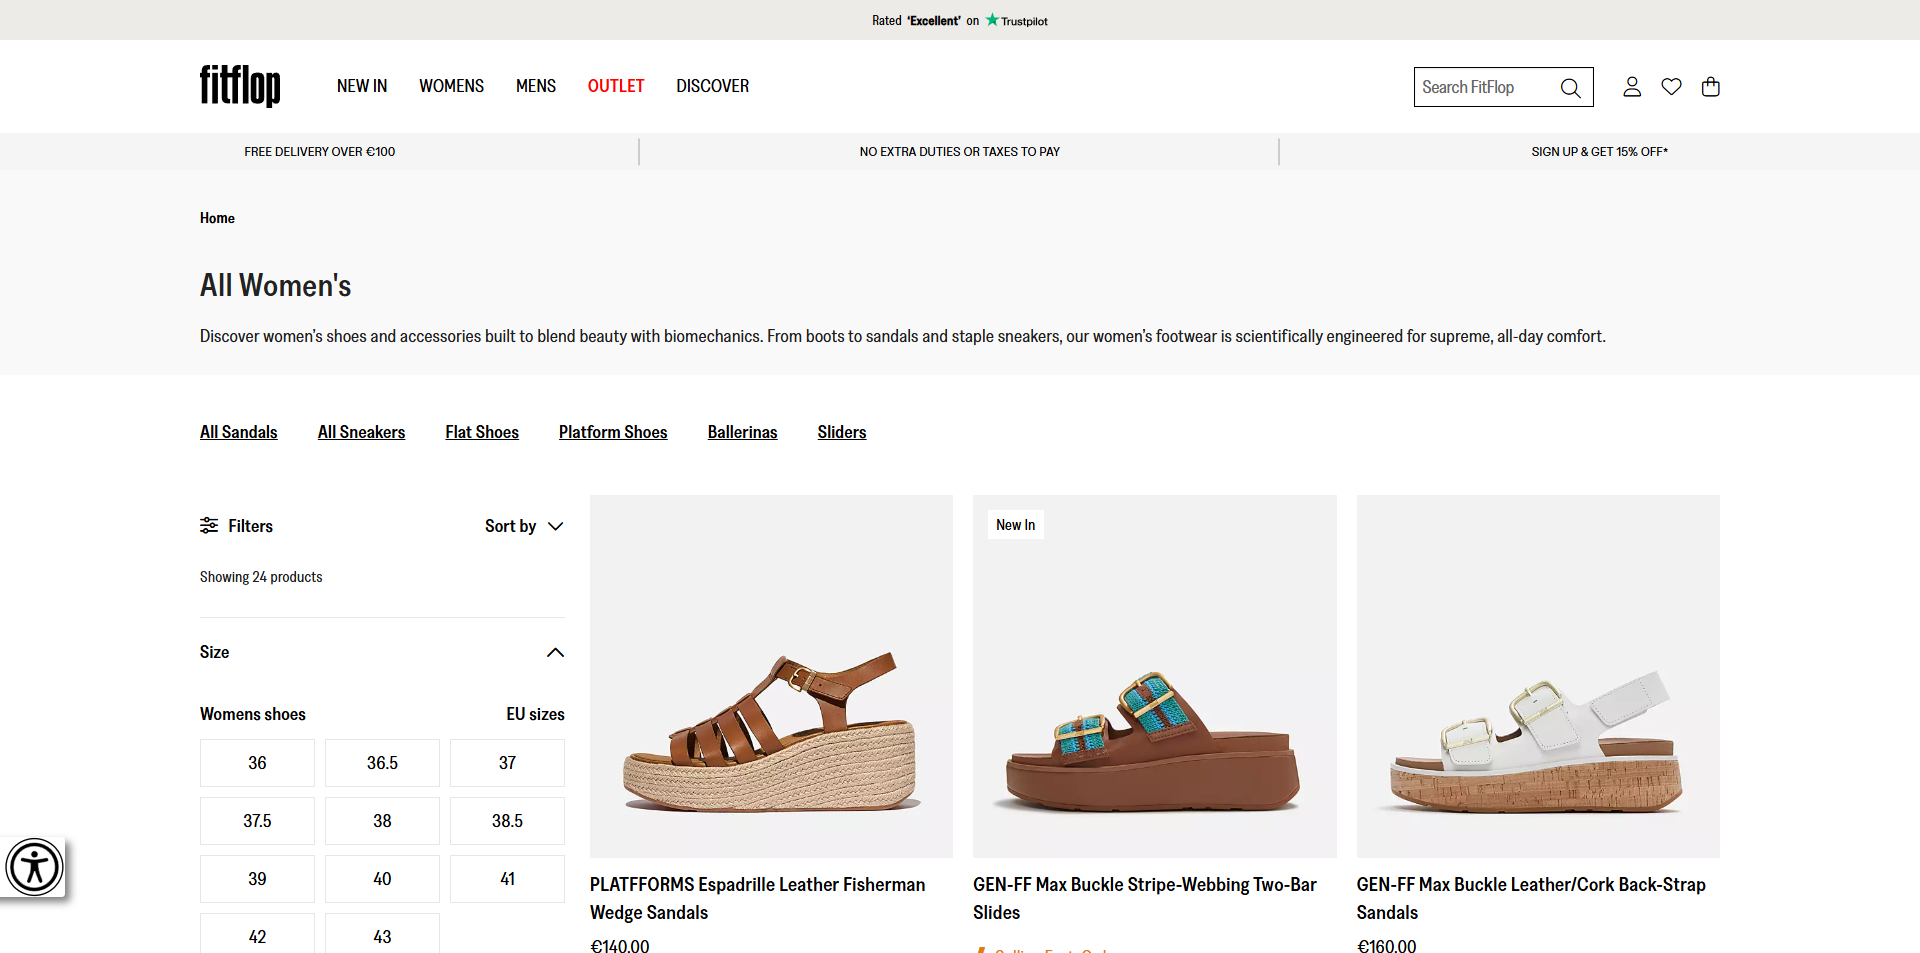Click the 'Showing 24 products' text
Image resolution: width=1920 pixels, height=953 pixels.
[x=261, y=577]
